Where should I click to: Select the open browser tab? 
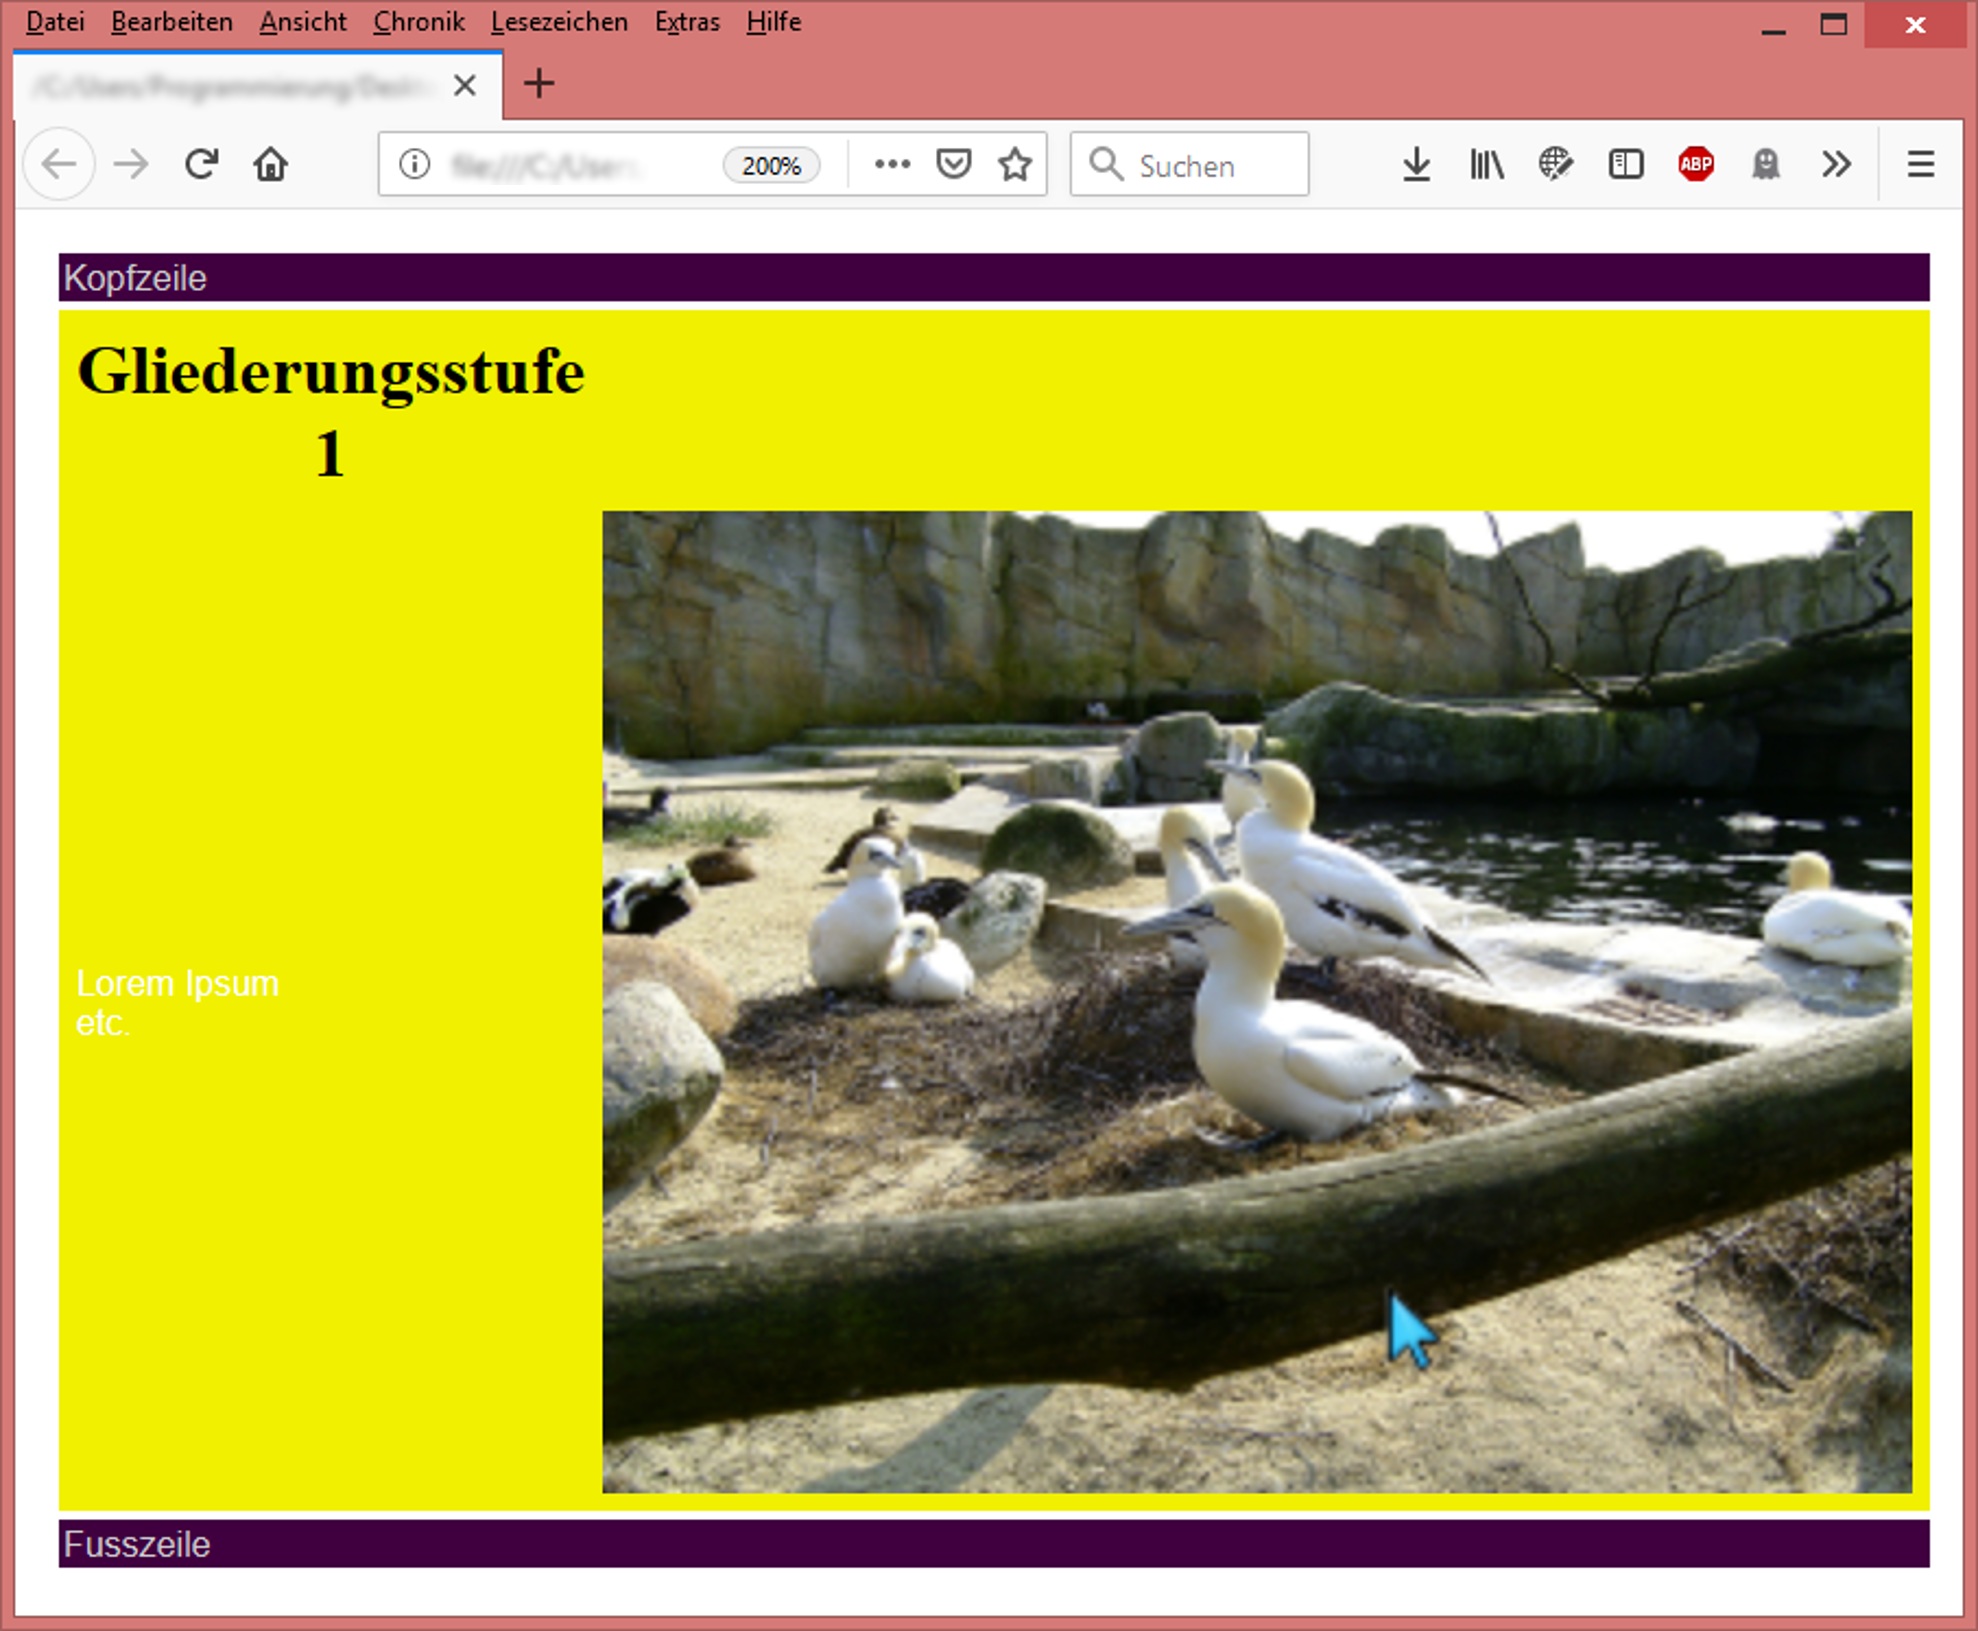click(x=258, y=85)
